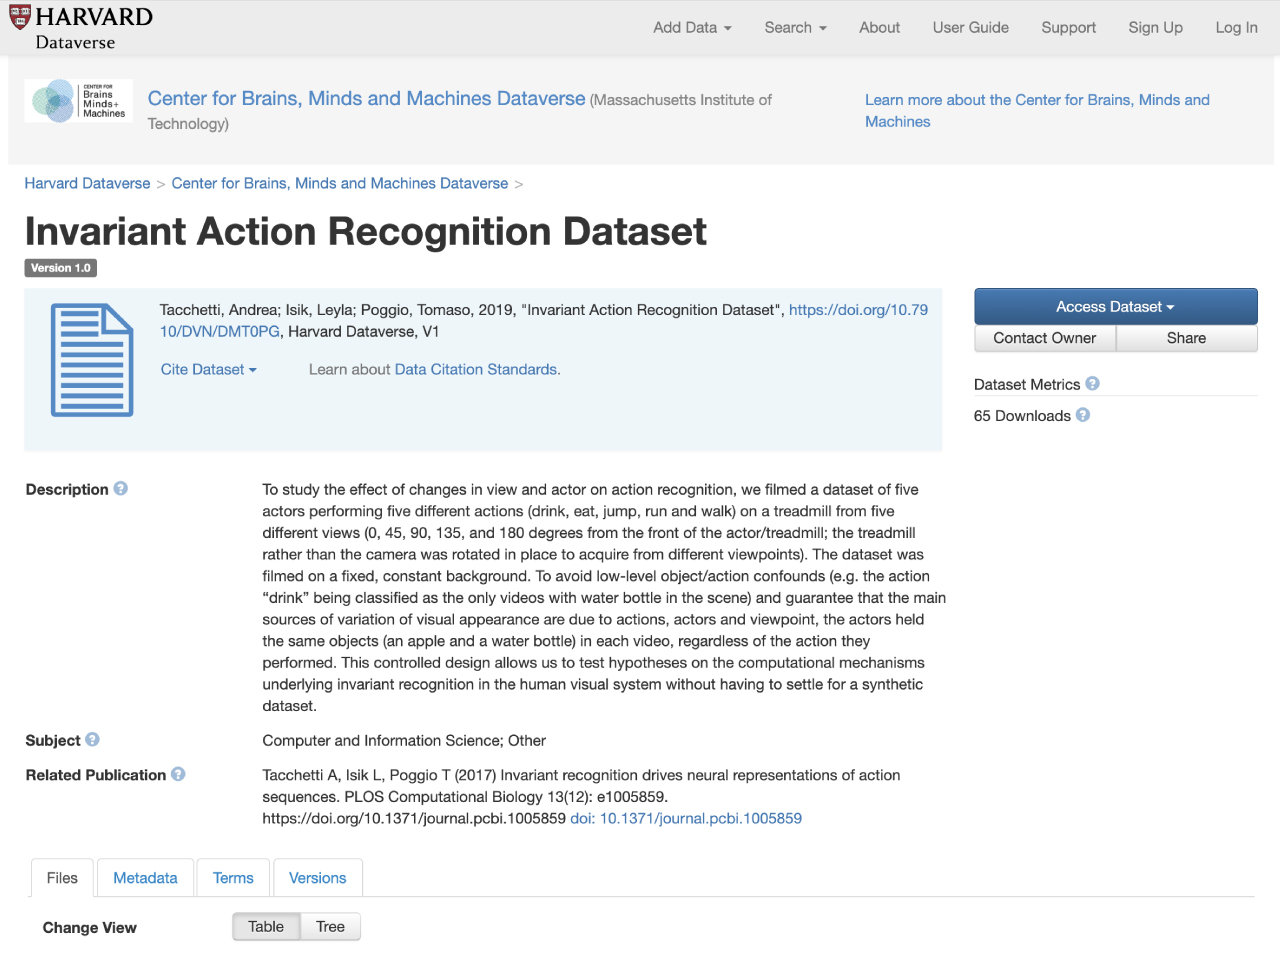Click 'Computer and Information Science; Other' text
This screenshot has height=960, width=1280.
[x=404, y=741]
